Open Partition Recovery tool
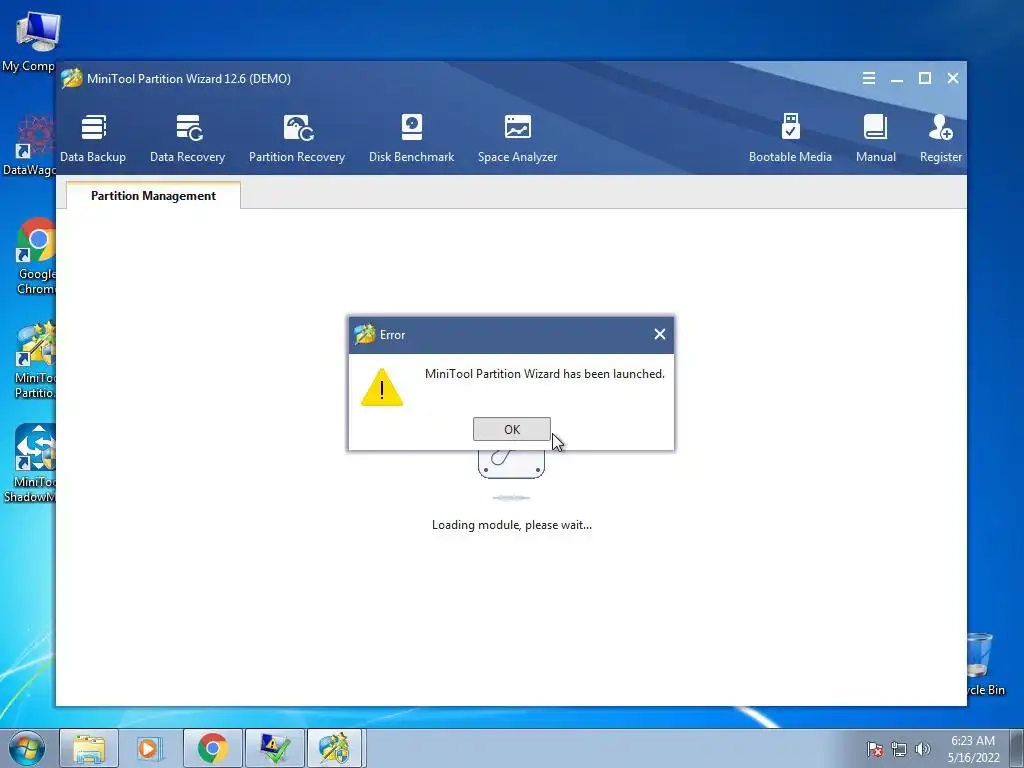The height and width of the screenshot is (768, 1024). coord(296,139)
